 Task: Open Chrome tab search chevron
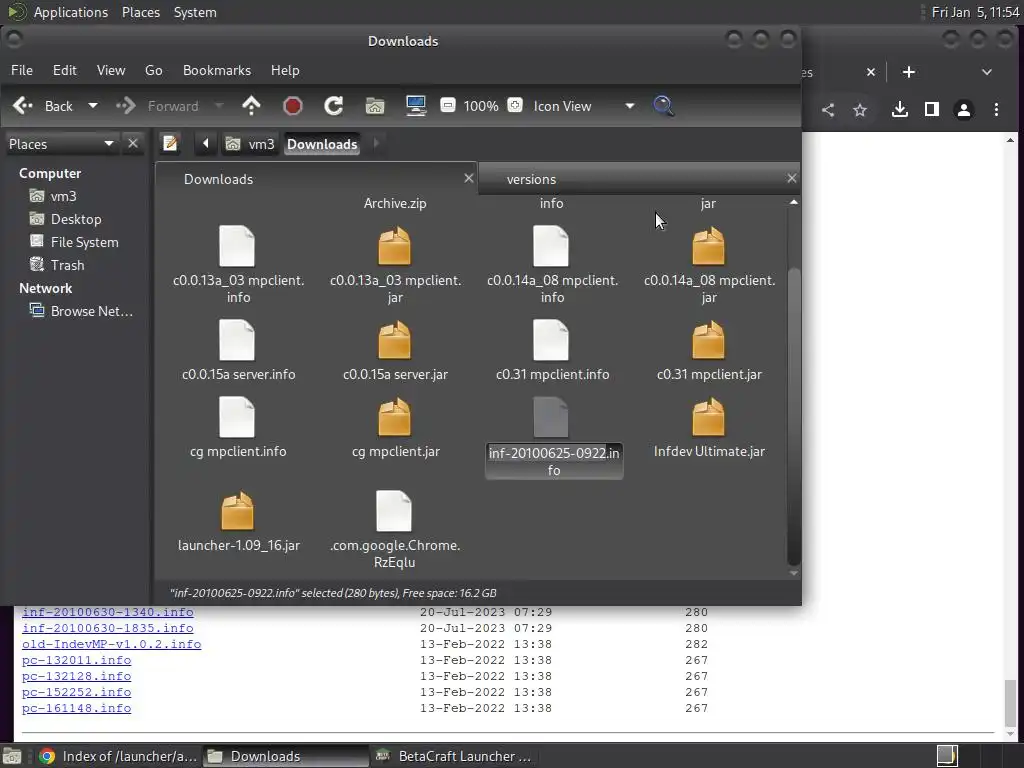[987, 72]
